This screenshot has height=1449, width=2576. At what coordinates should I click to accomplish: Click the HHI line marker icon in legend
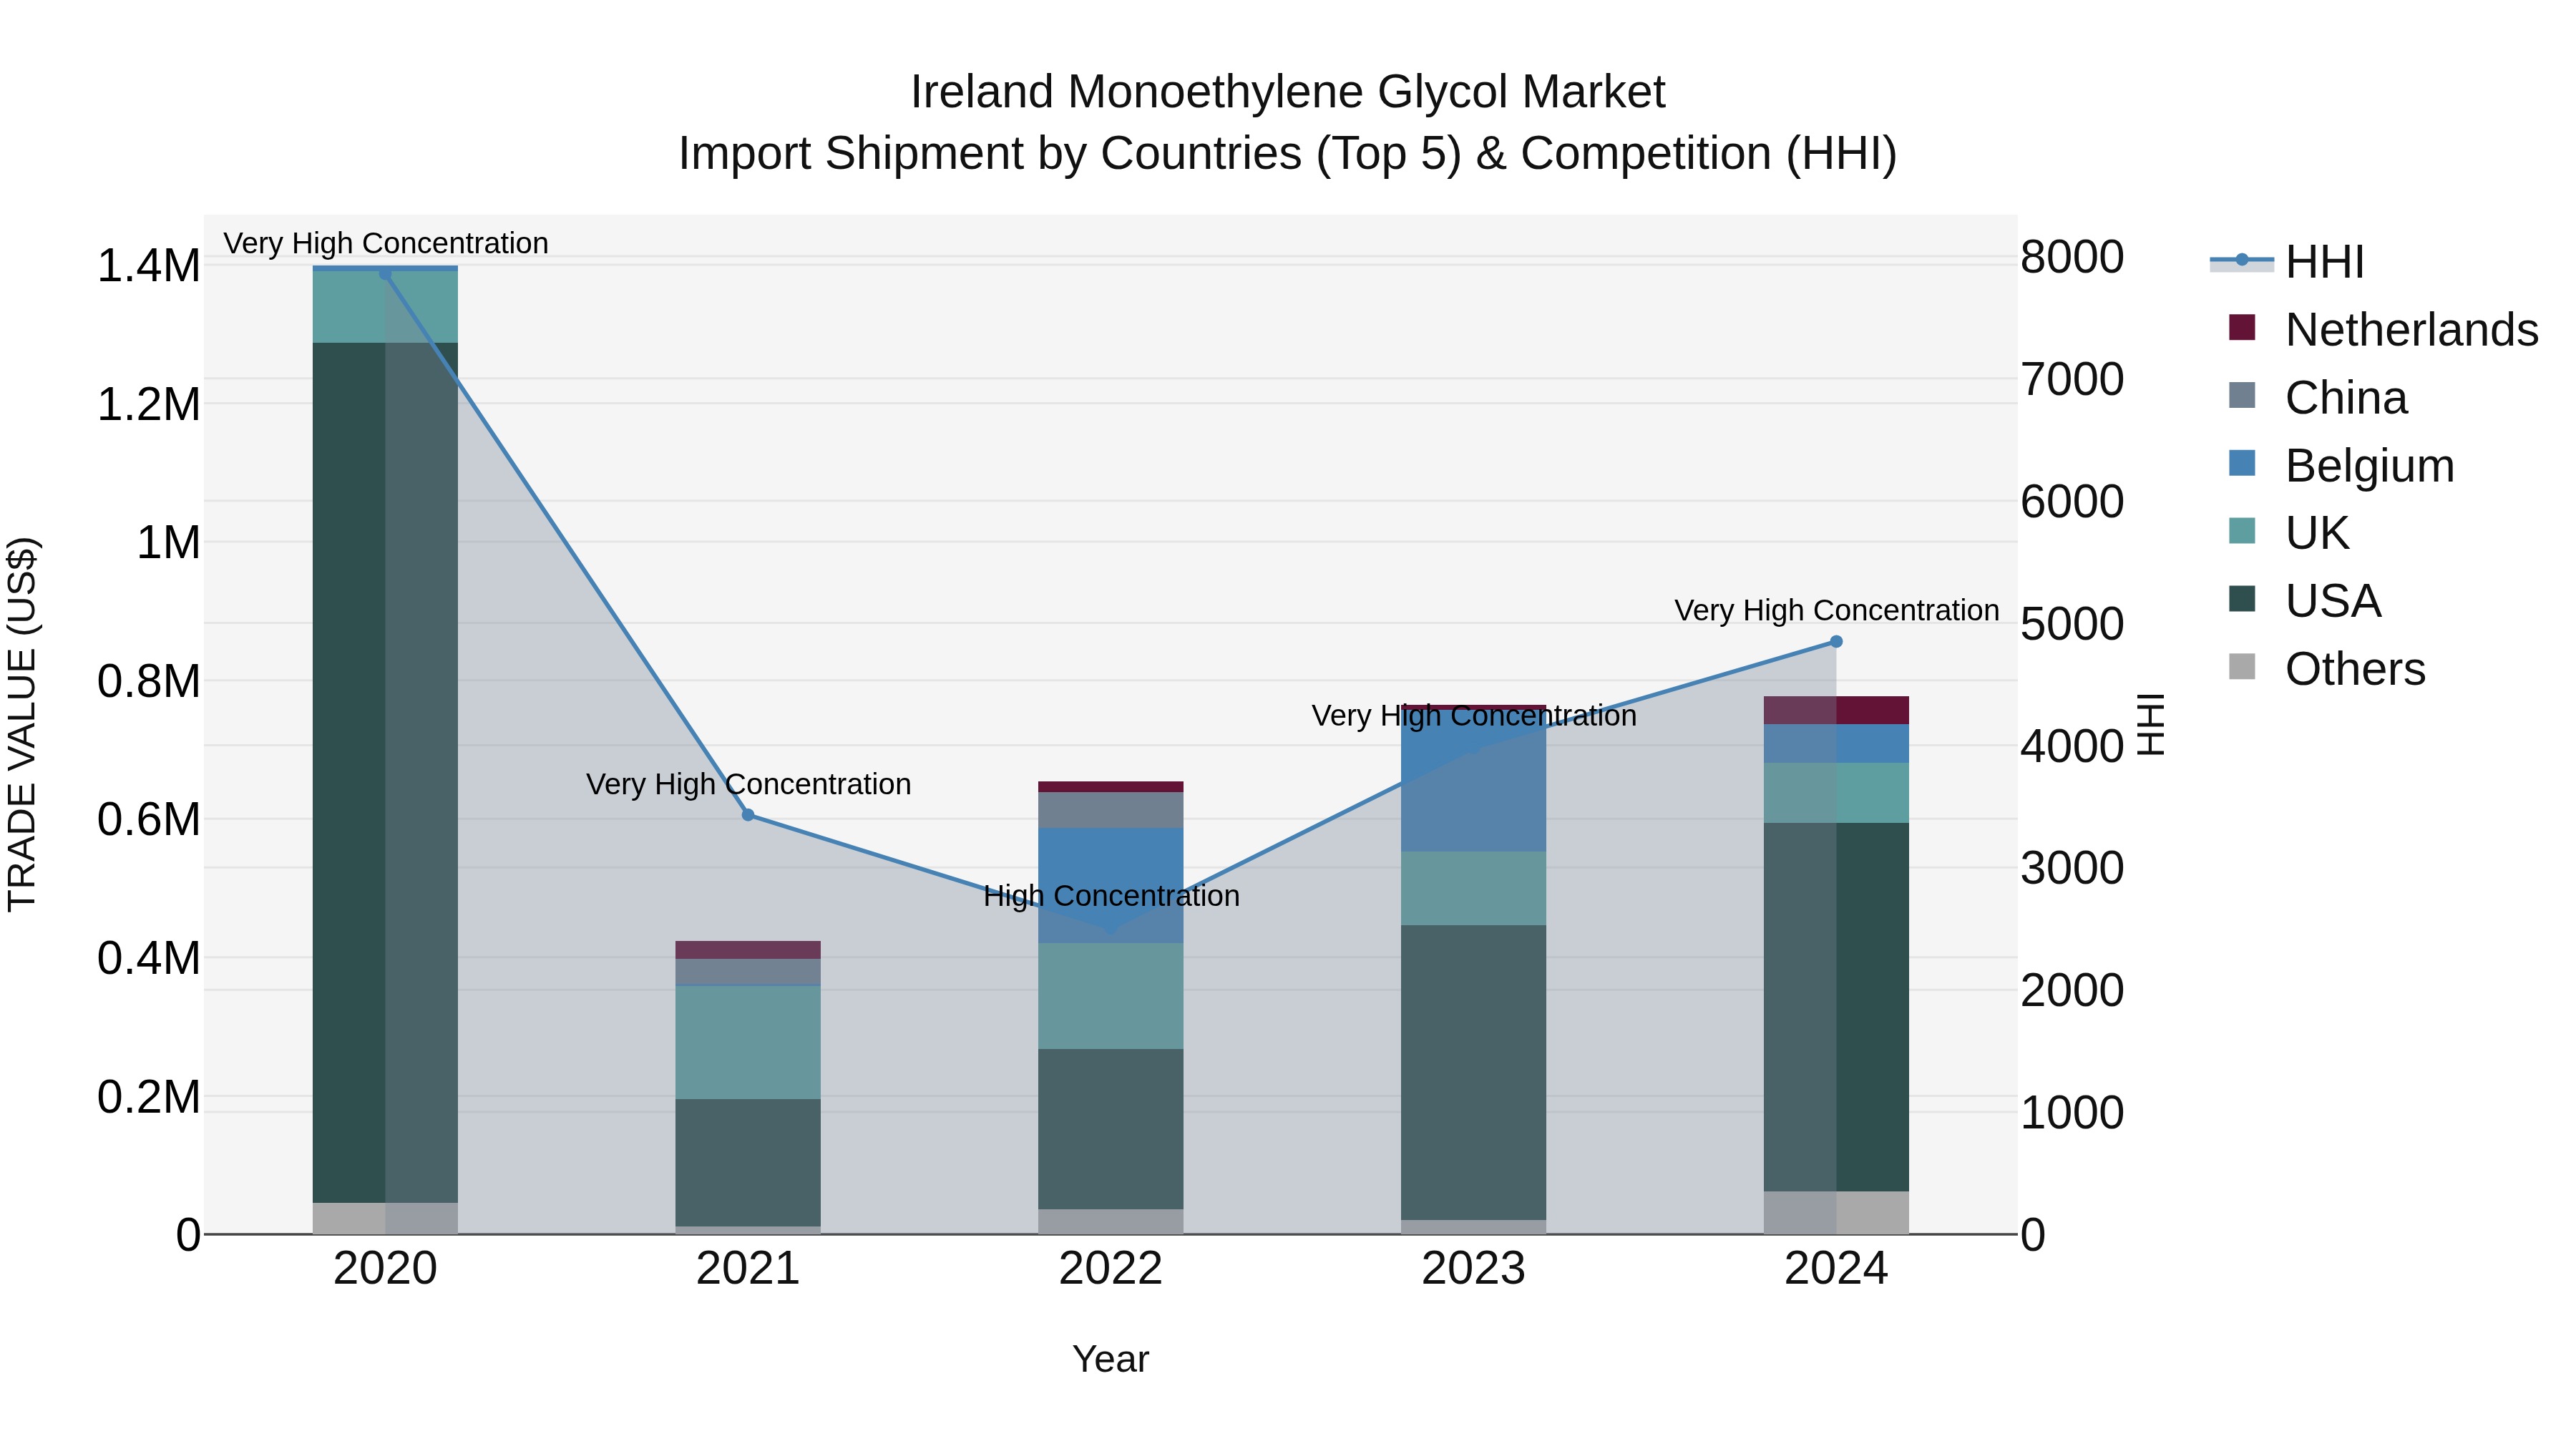click(2242, 260)
